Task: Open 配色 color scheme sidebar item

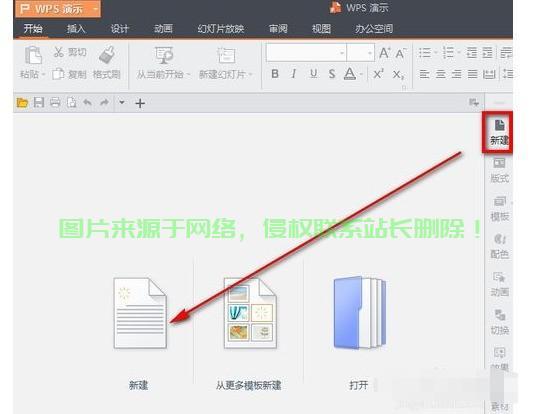Action: pos(499,246)
